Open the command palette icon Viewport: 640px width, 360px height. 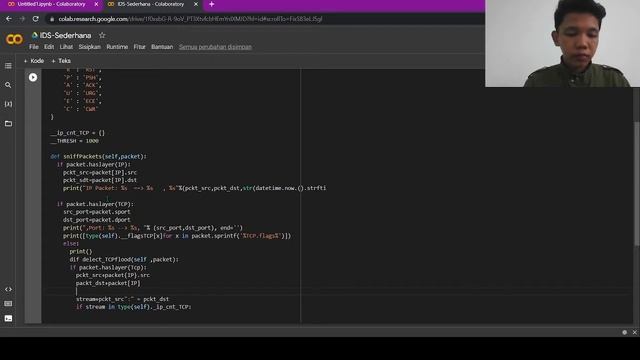pyautogui.click(x=8, y=304)
